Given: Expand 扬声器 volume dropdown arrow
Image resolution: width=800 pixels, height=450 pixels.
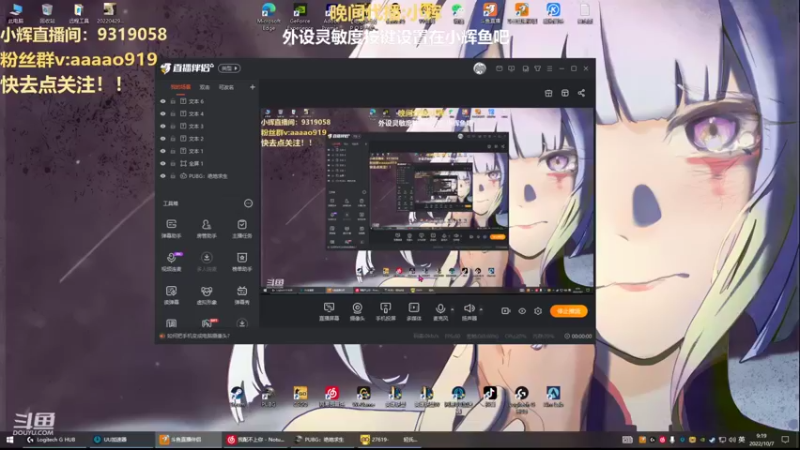Looking at the screenshot, I should pos(481,310).
